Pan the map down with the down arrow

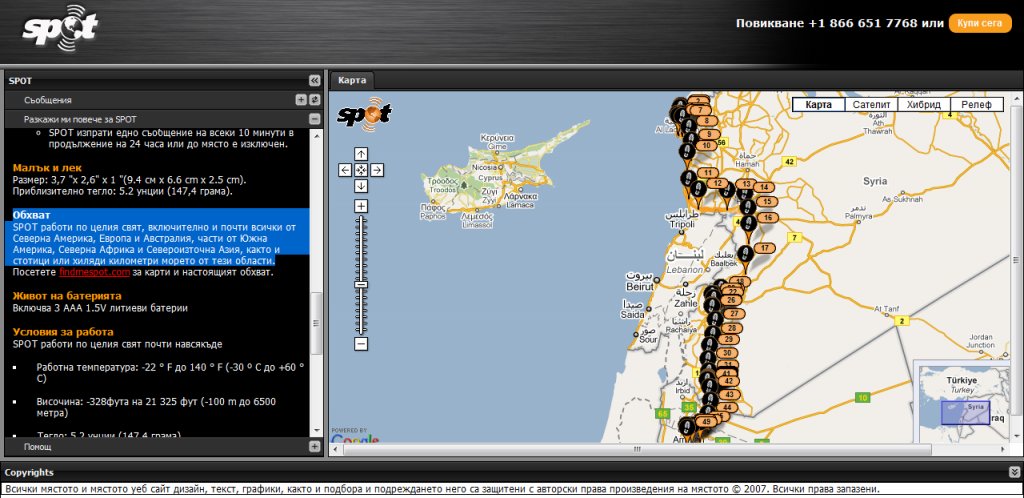(x=361, y=186)
